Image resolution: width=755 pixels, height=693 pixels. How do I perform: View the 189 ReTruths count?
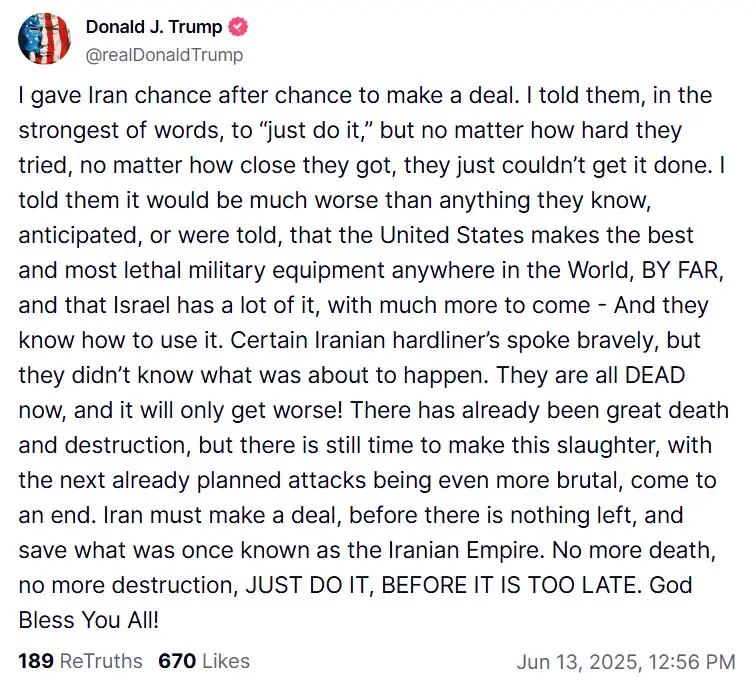[x=80, y=661]
